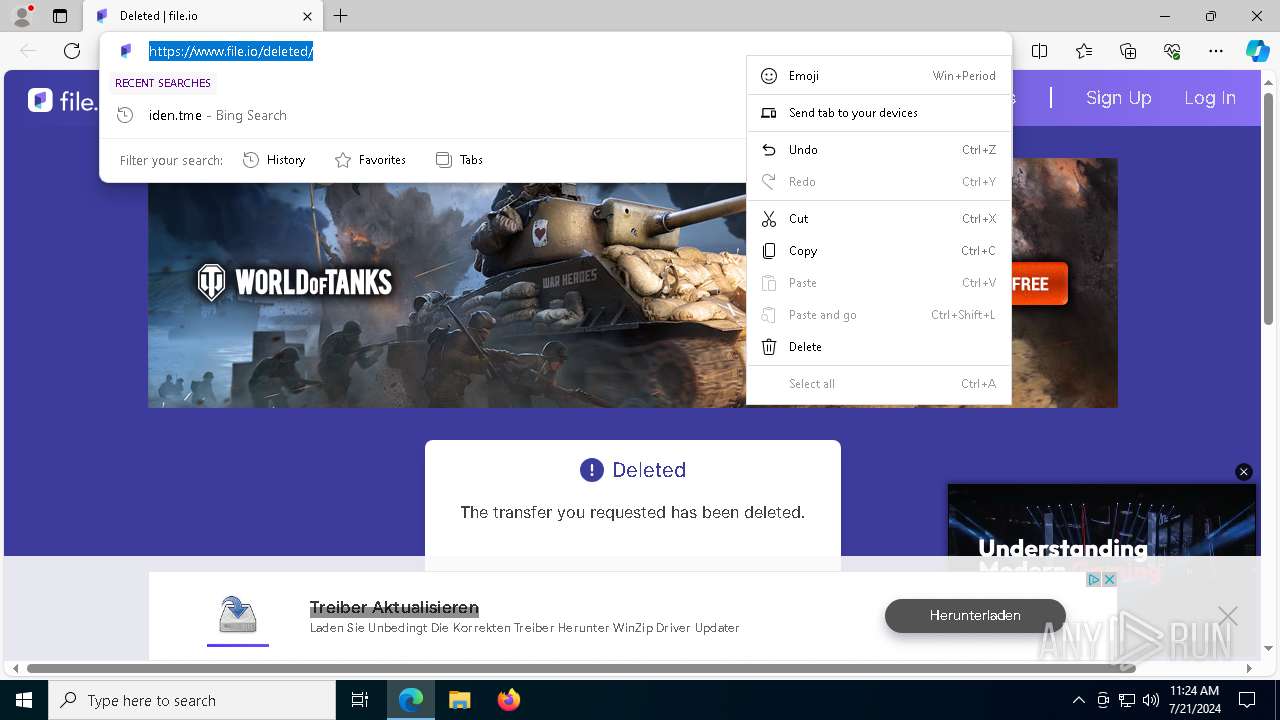Select Cut in the context menu

click(879, 219)
